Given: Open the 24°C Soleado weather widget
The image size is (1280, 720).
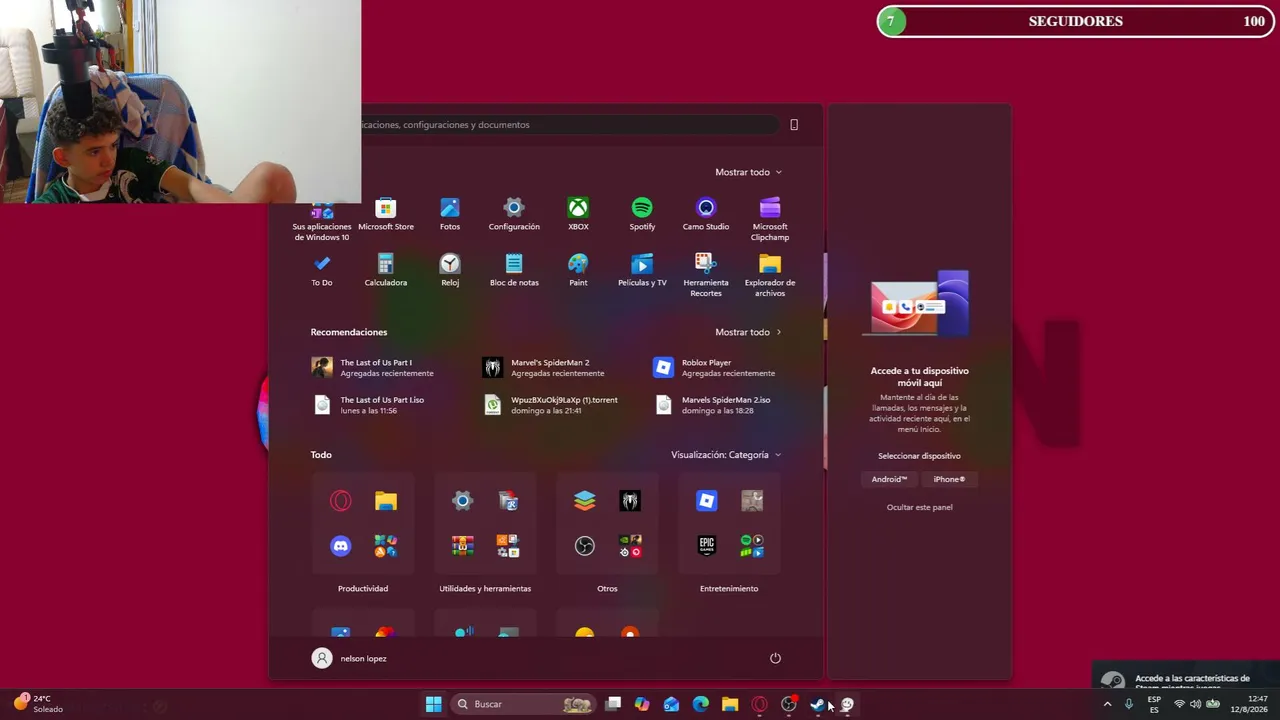Looking at the screenshot, I should point(40,704).
